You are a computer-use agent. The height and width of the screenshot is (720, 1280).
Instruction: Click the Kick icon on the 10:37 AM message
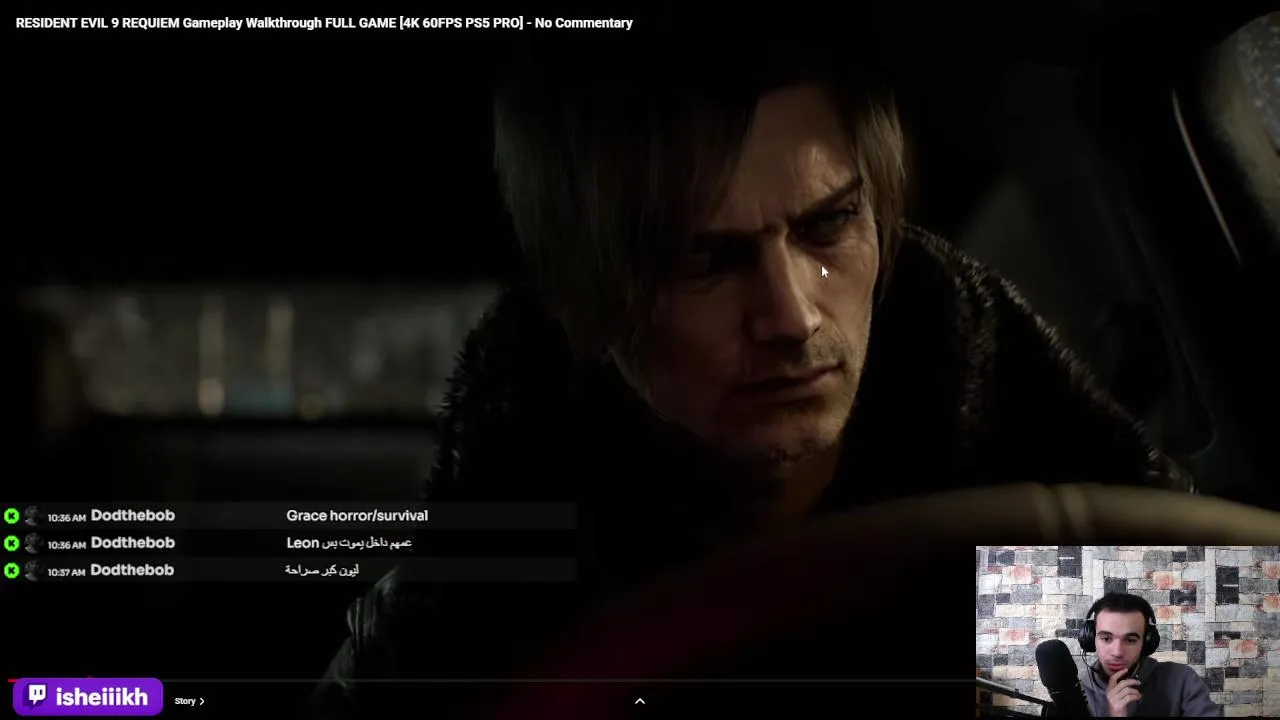pos(11,570)
